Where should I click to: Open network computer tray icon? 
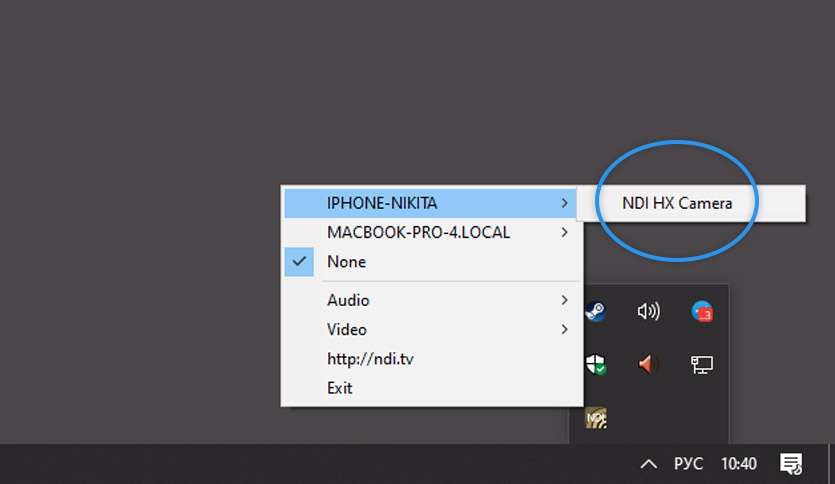pyautogui.click(x=702, y=365)
